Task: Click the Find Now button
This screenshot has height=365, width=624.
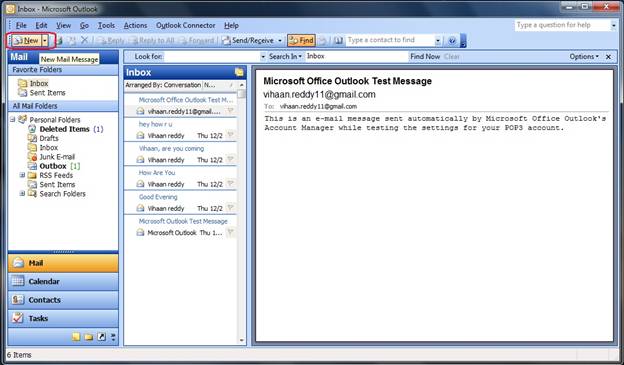Action: (425, 57)
